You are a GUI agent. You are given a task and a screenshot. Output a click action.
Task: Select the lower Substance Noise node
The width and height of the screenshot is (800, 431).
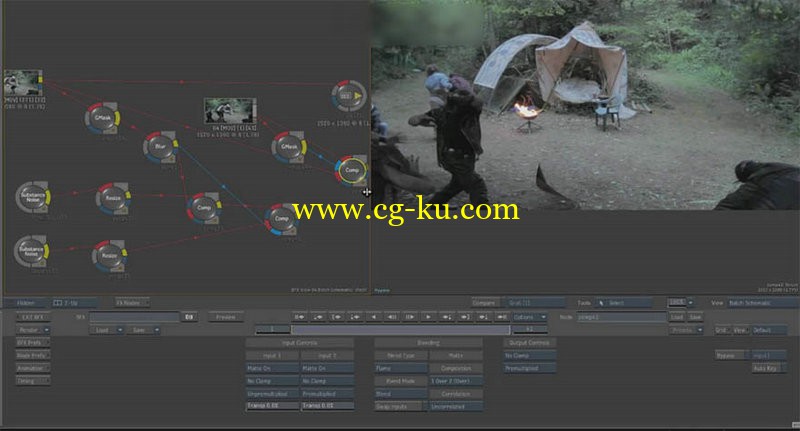[x=32, y=251]
